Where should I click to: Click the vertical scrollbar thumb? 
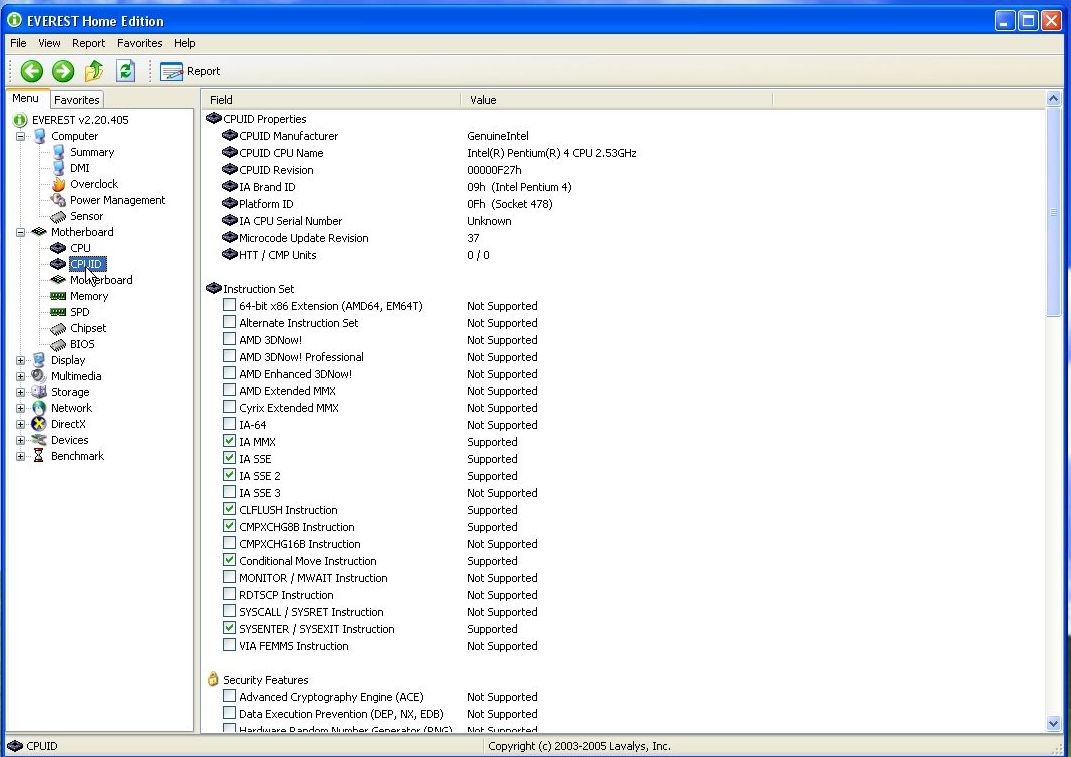(1053, 212)
